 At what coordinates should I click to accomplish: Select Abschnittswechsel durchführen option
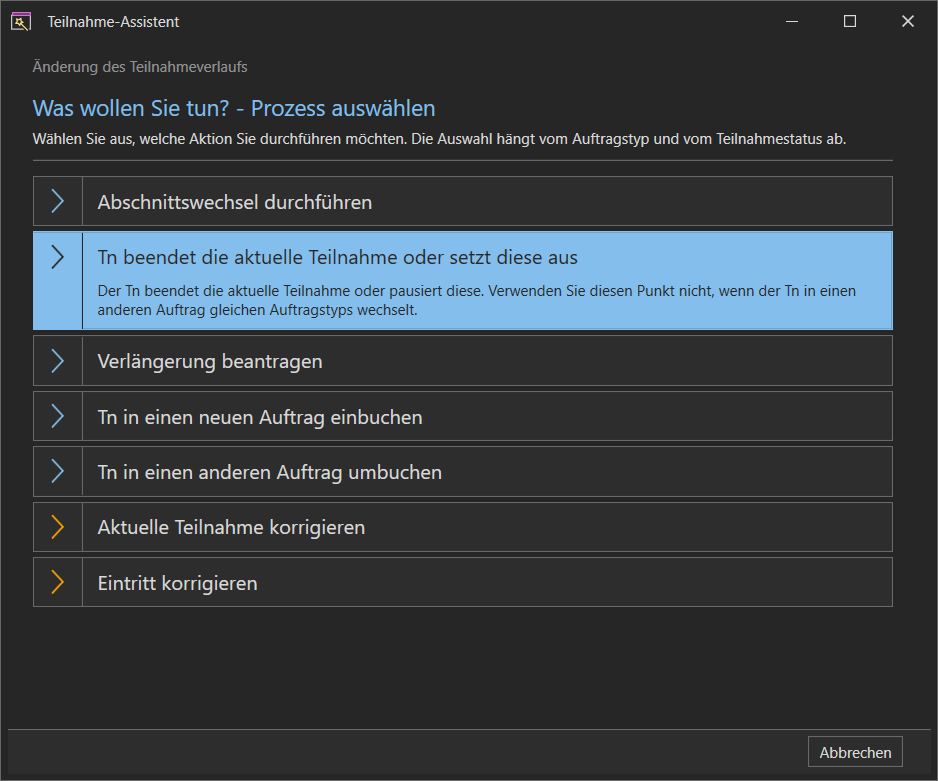coord(462,201)
